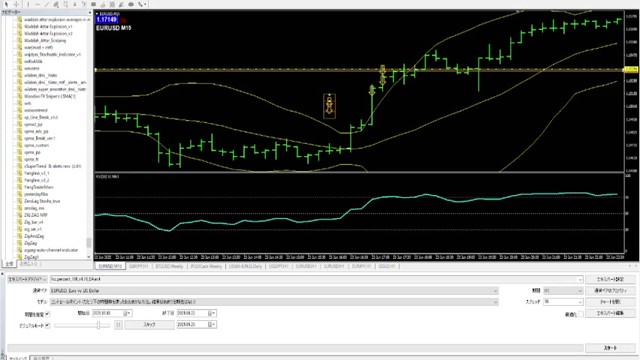
Task: Switch to the BTCUSD,Weekly chart tab
Action: tap(169, 266)
